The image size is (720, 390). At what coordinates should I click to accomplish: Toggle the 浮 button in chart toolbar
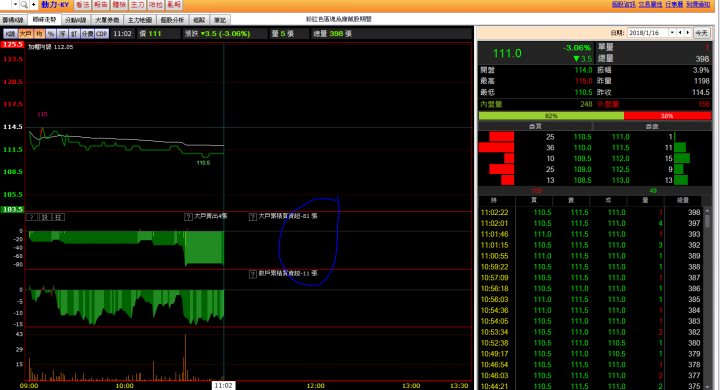pyautogui.click(x=62, y=34)
